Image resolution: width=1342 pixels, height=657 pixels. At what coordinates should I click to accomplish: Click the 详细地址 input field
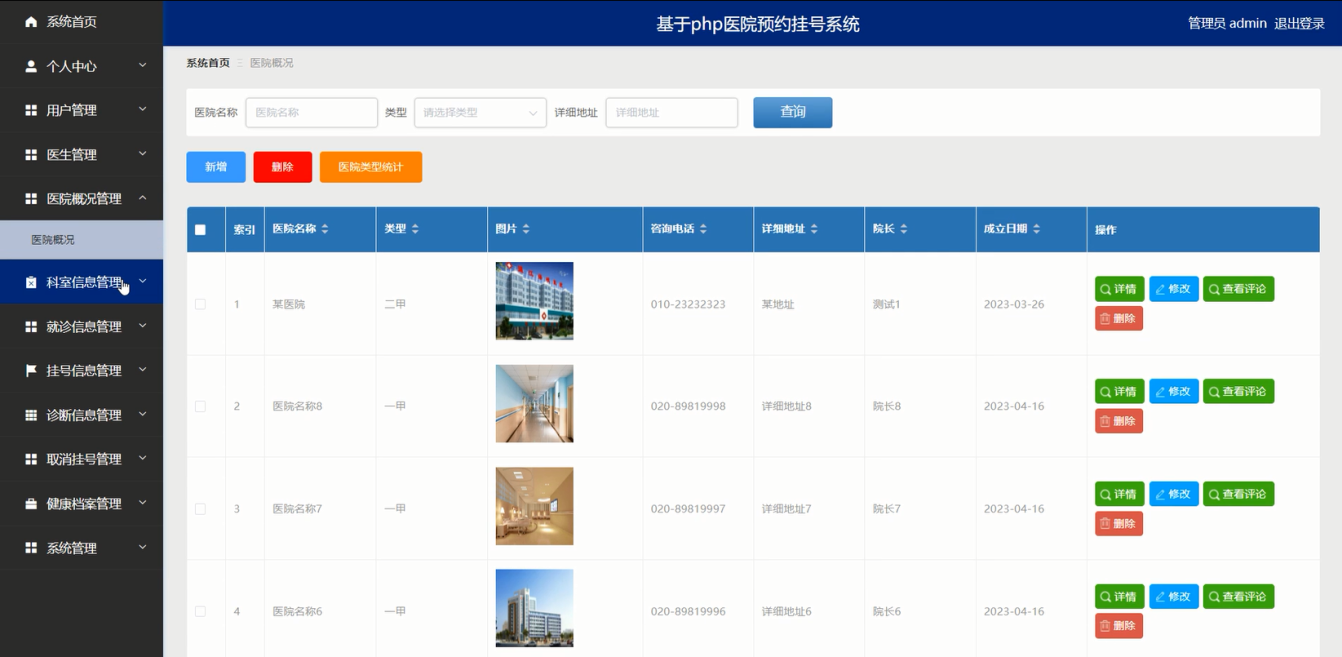(672, 113)
